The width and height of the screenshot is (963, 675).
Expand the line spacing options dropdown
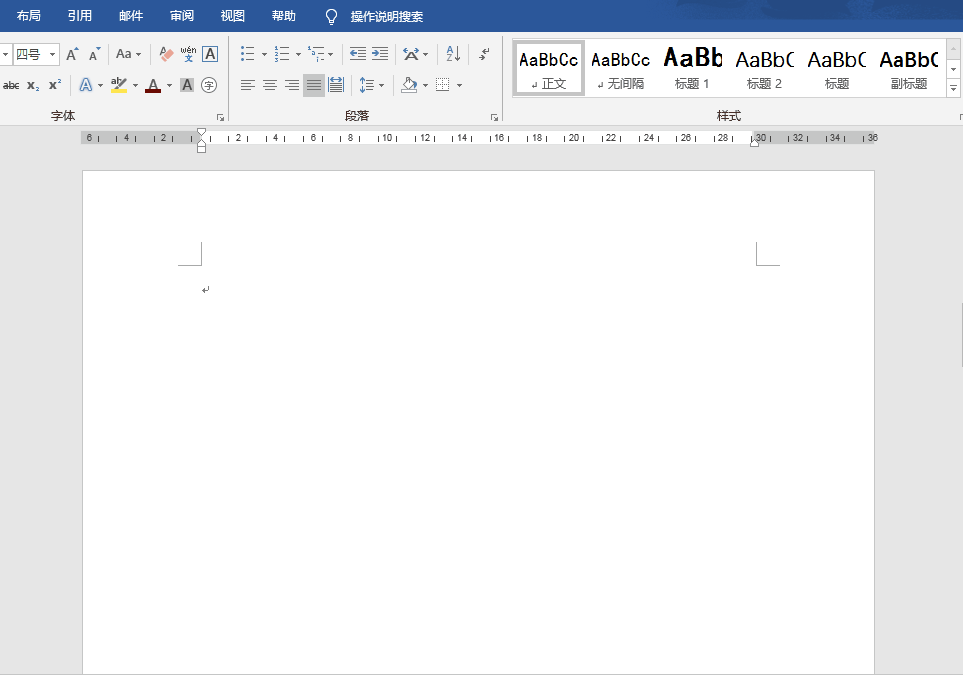381,85
